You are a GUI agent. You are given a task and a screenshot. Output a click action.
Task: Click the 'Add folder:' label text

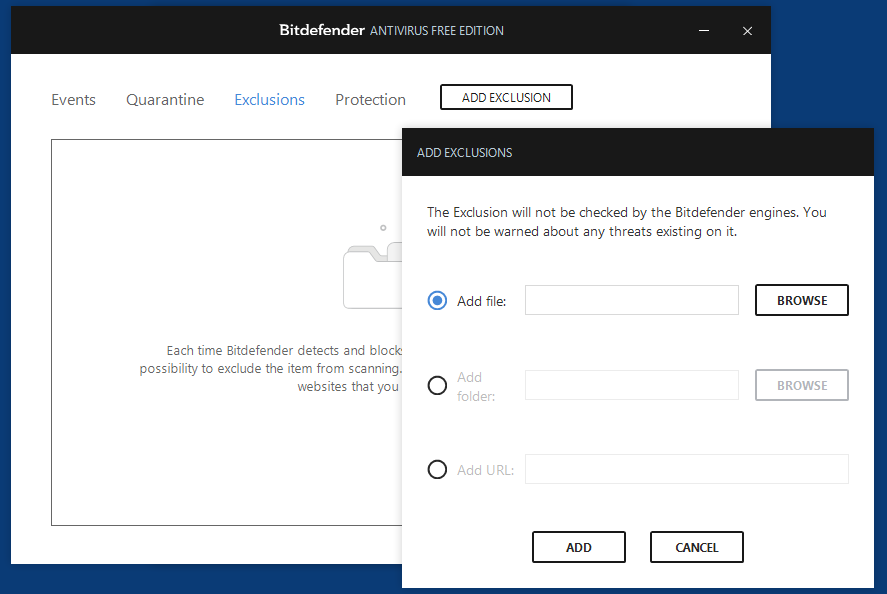tap(476, 386)
